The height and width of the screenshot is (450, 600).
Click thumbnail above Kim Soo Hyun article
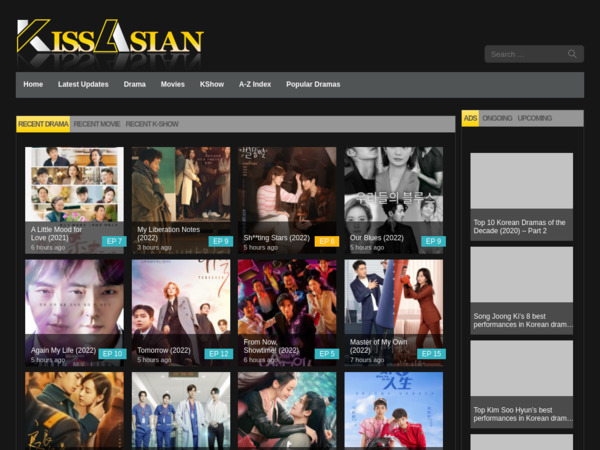pyautogui.click(x=522, y=368)
